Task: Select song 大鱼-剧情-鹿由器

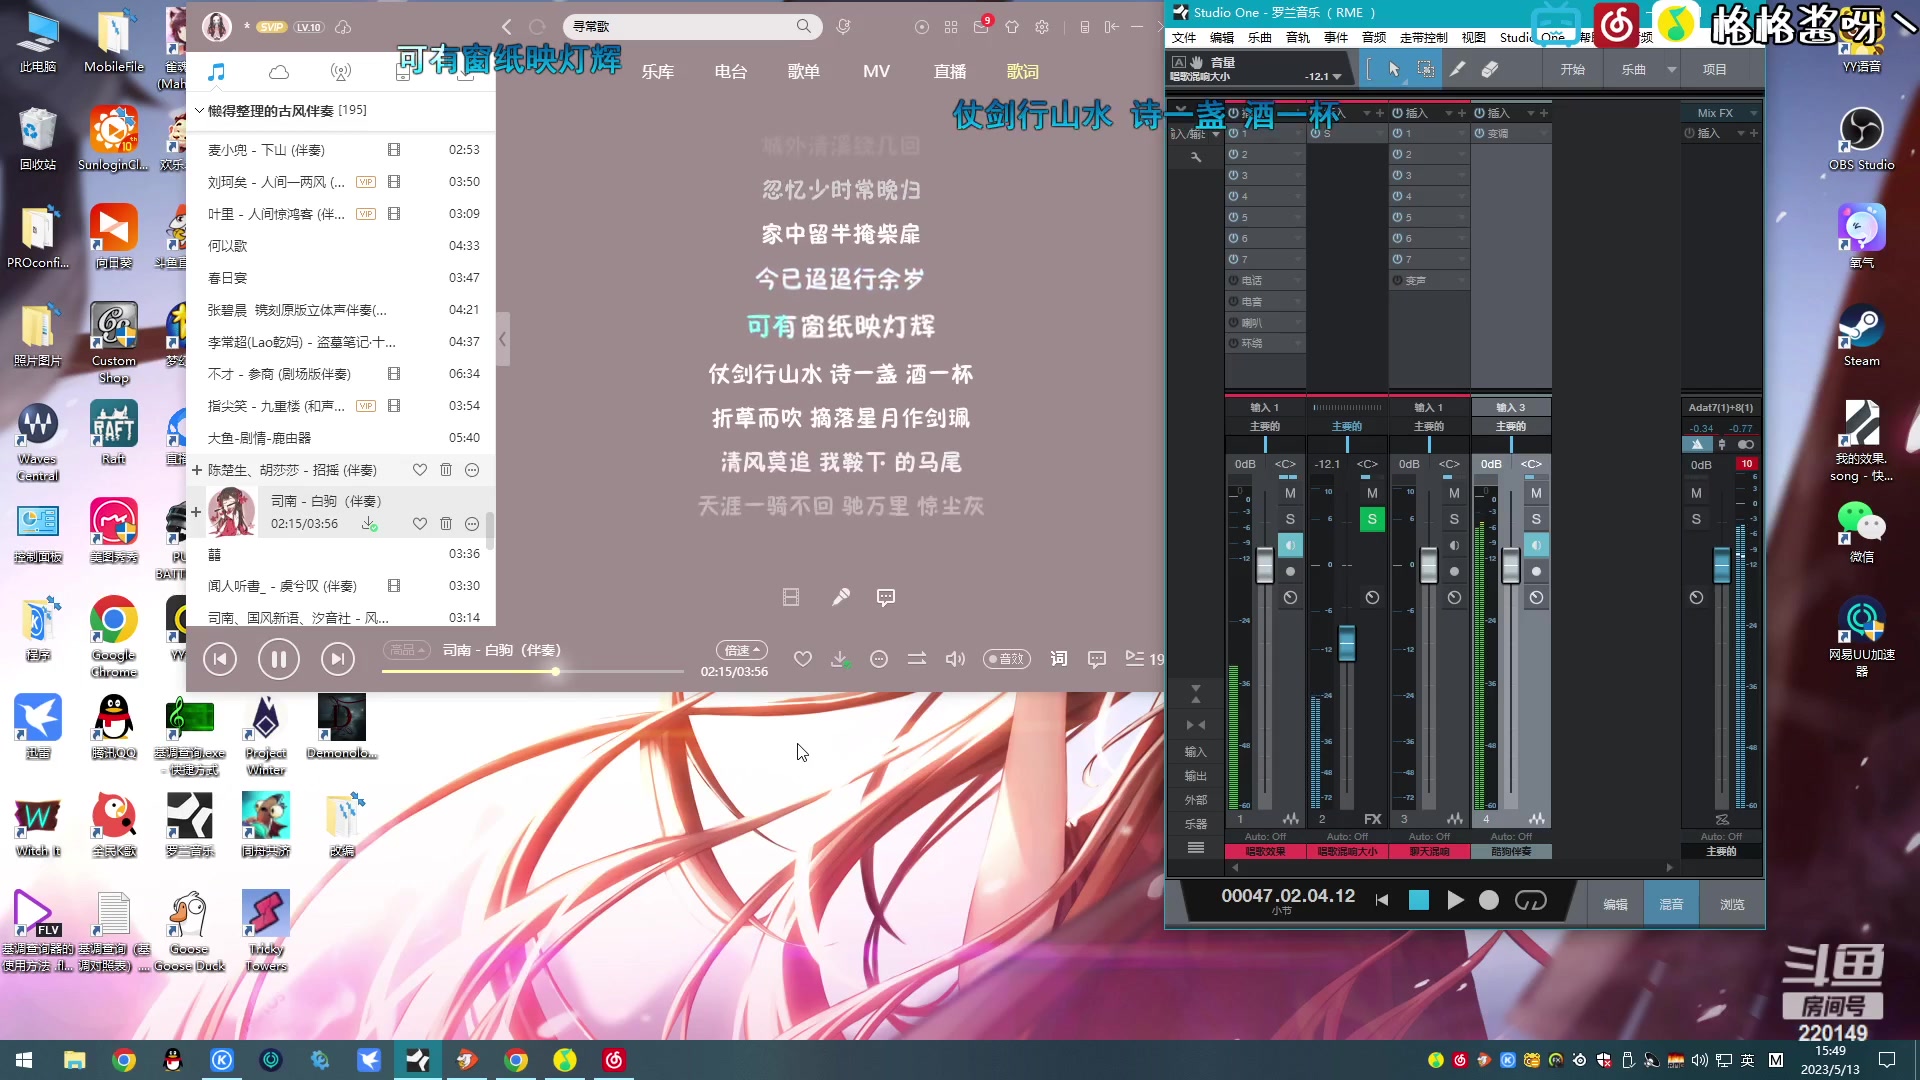Action: point(341,438)
